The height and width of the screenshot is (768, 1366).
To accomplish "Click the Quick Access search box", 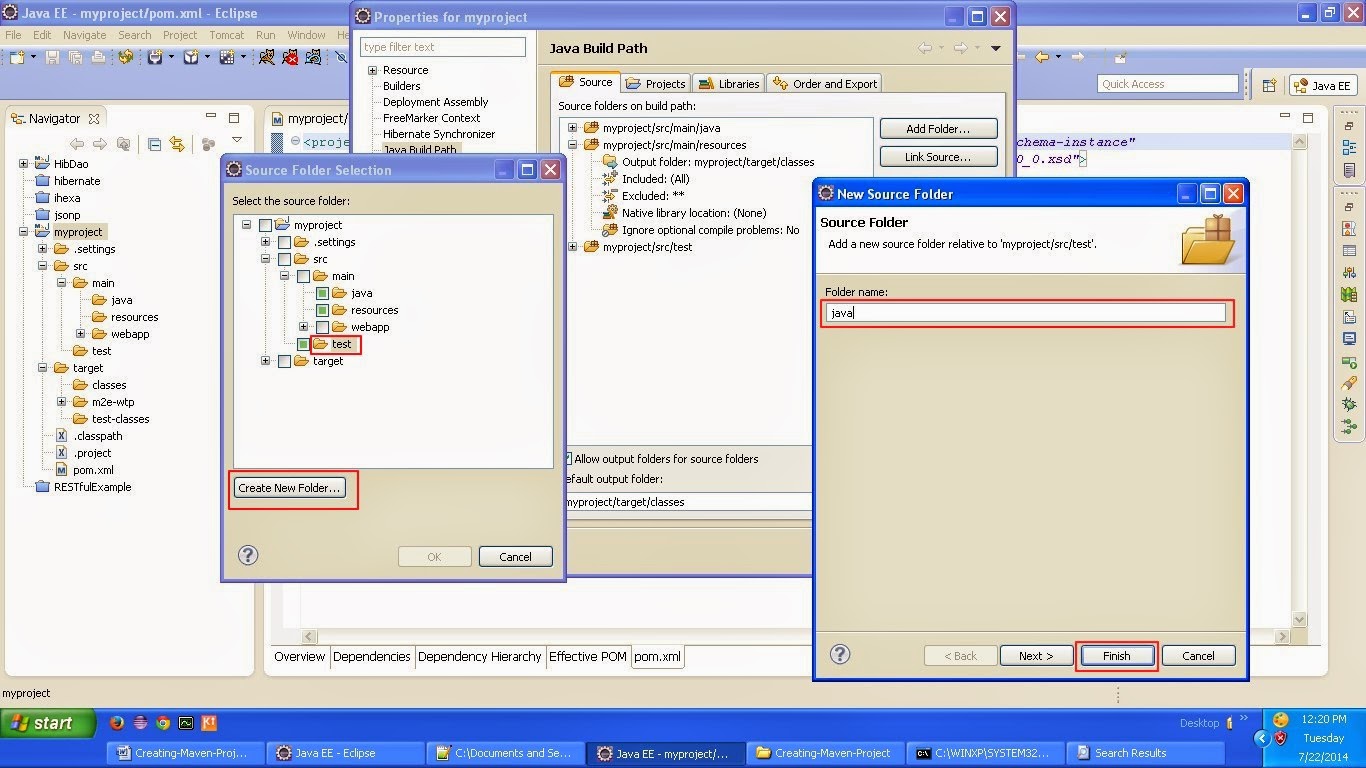I will [x=1167, y=84].
